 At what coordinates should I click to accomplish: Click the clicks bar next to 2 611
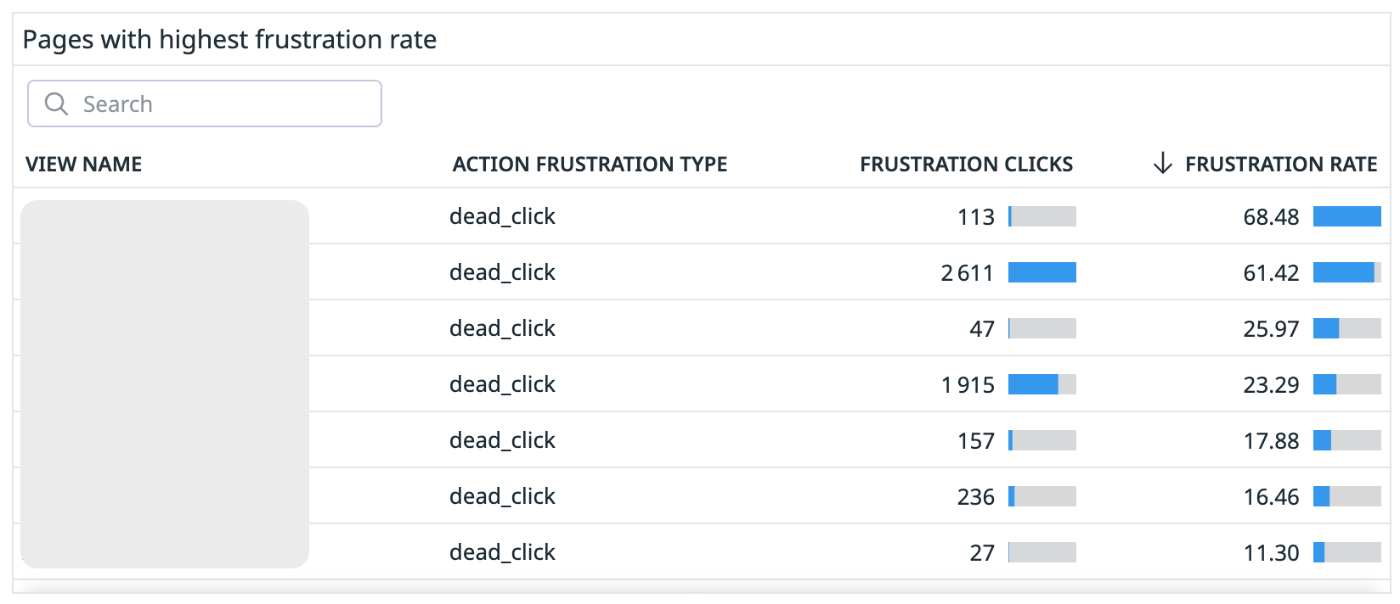[1042, 272]
